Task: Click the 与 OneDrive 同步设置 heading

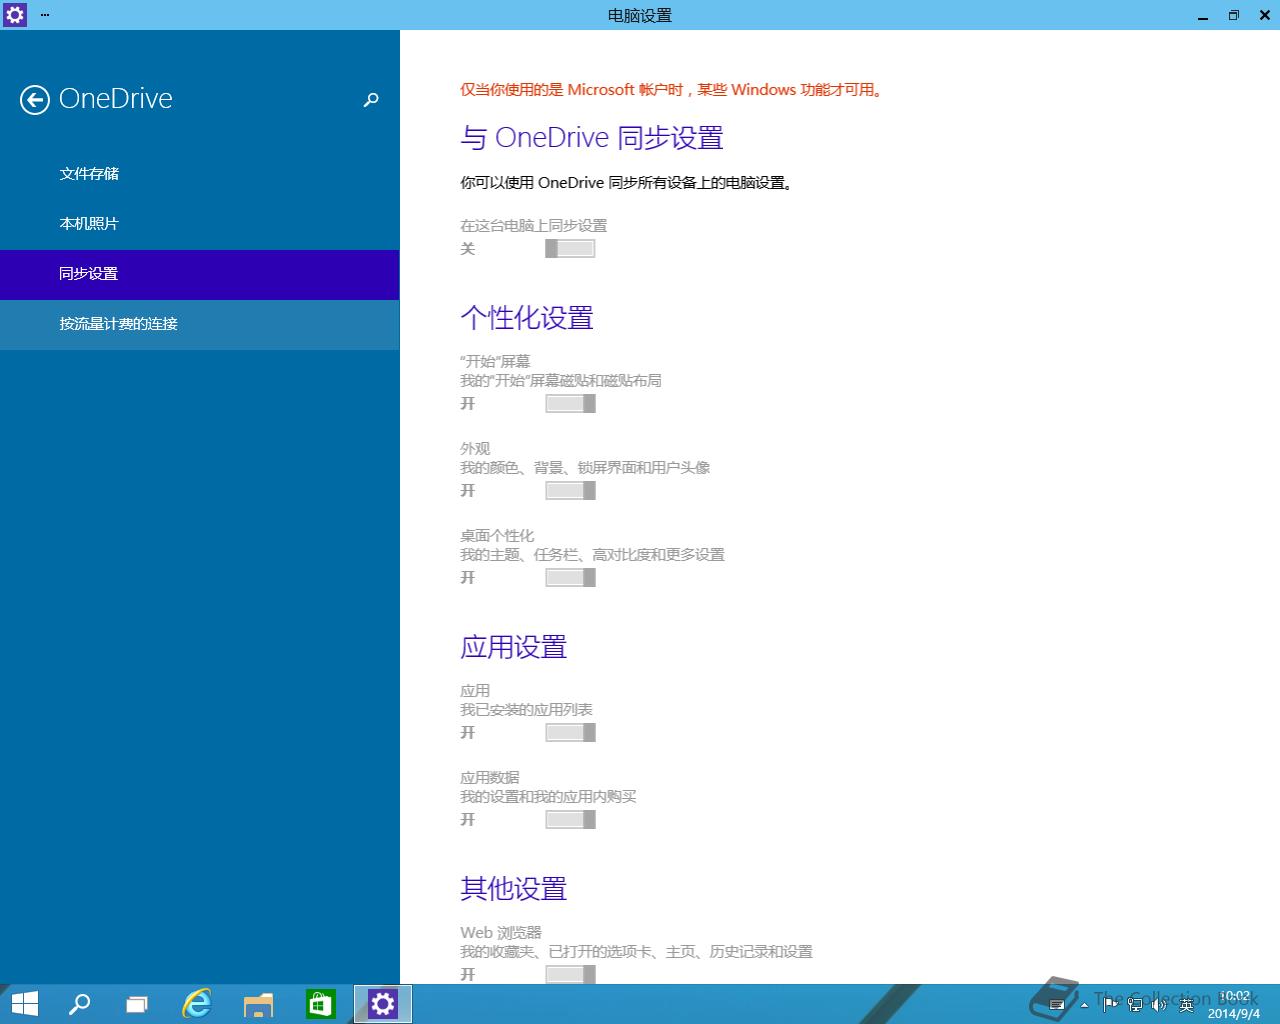Action: coord(592,138)
